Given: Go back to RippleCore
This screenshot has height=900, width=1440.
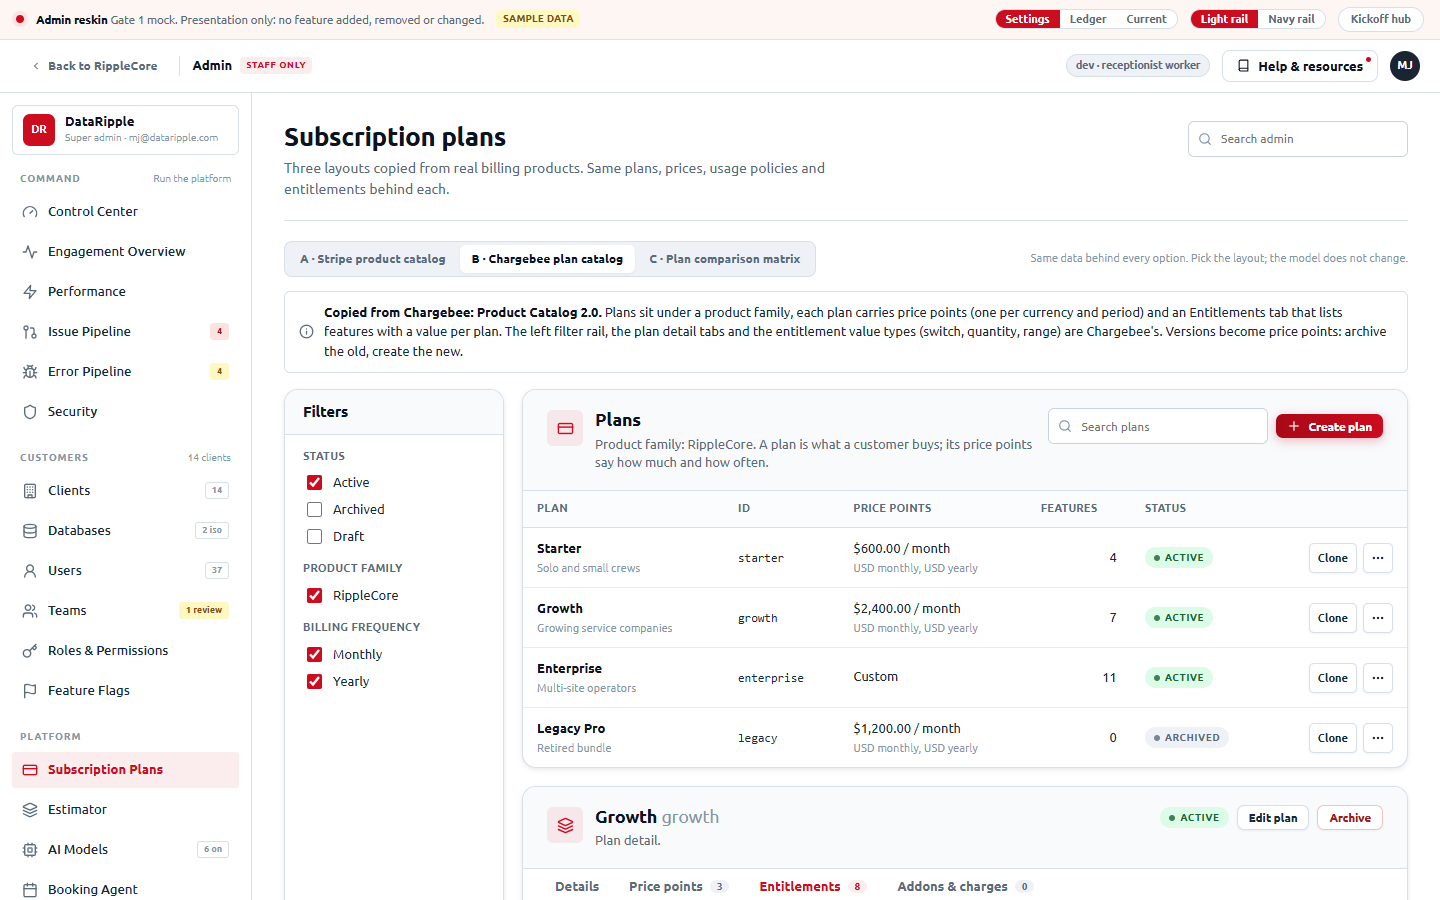Looking at the screenshot, I should 95,66.
